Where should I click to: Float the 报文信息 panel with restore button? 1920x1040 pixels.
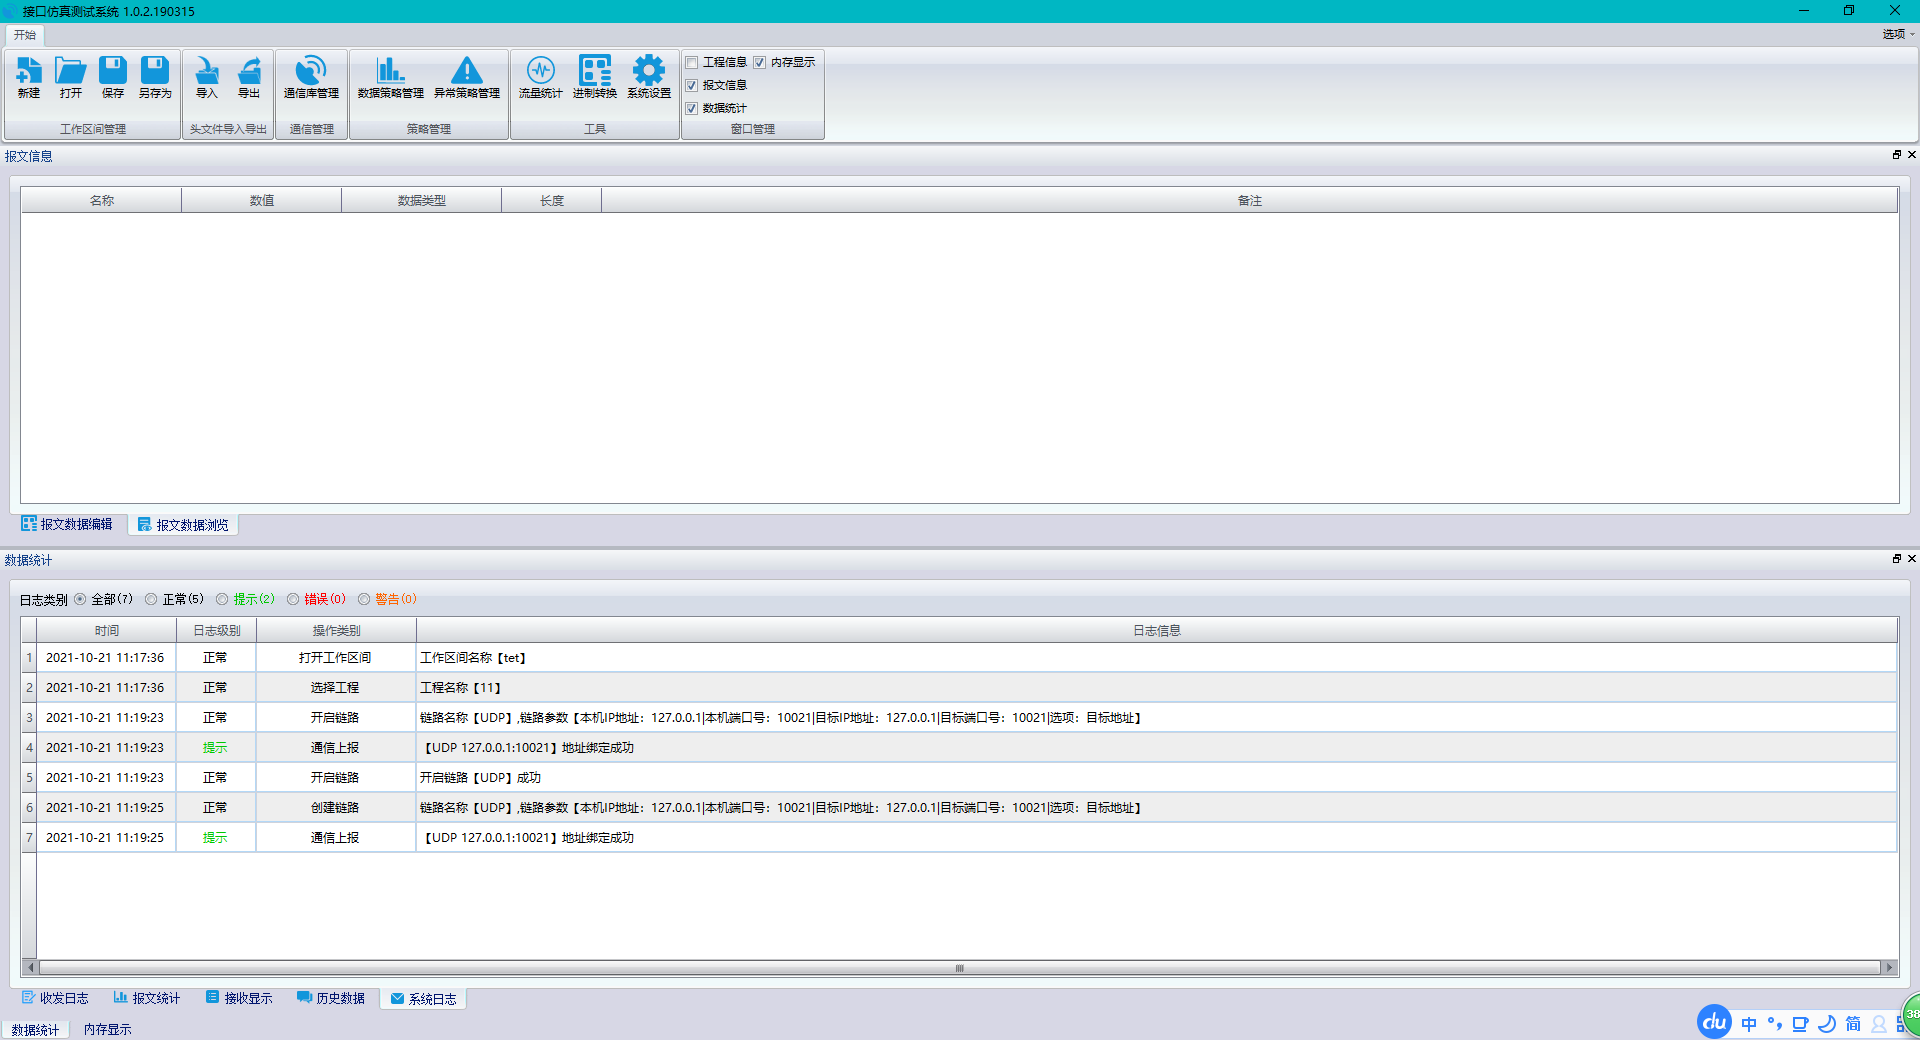click(1896, 155)
